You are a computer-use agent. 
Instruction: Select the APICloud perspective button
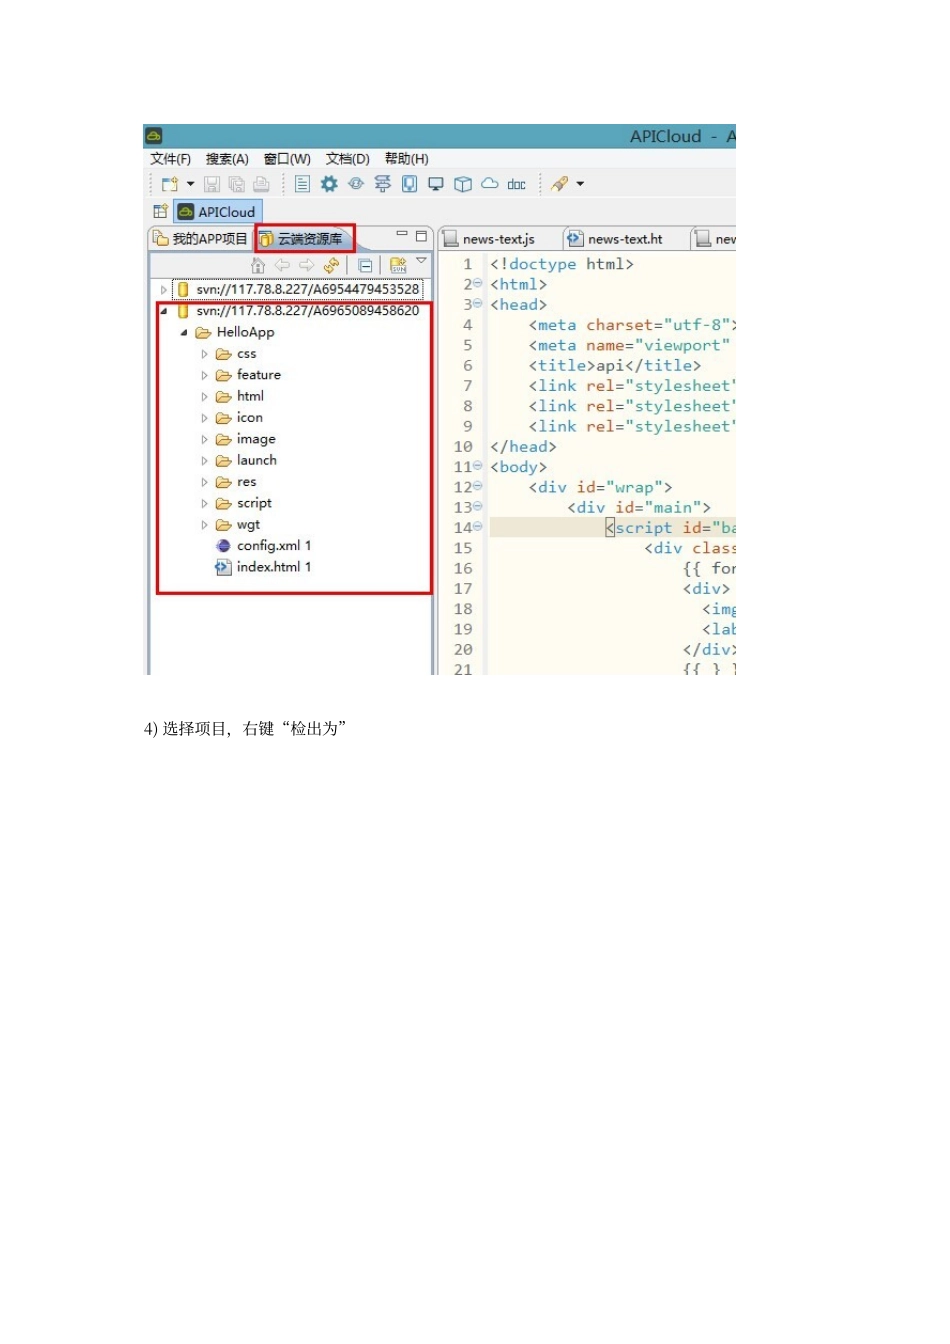(x=218, y=212)
